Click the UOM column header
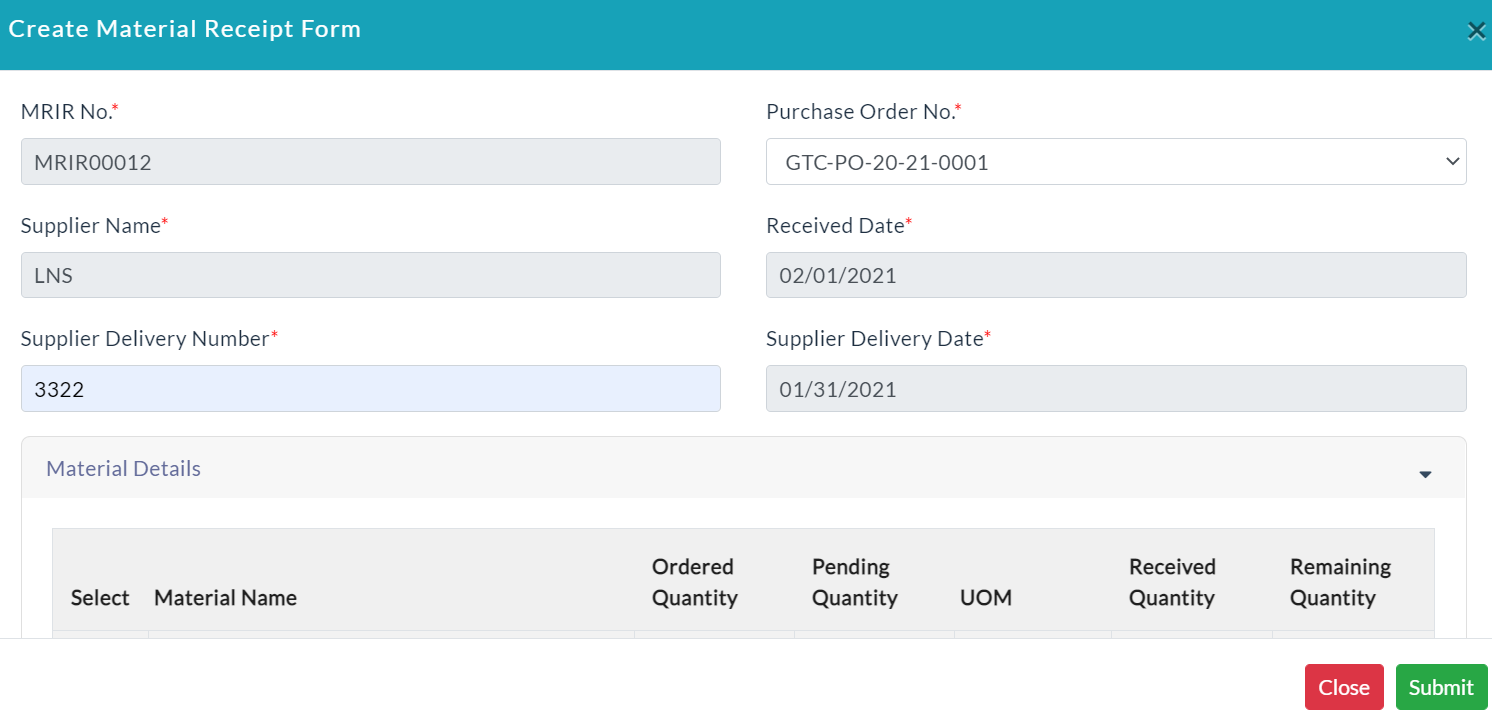 (x=986, y=598)
